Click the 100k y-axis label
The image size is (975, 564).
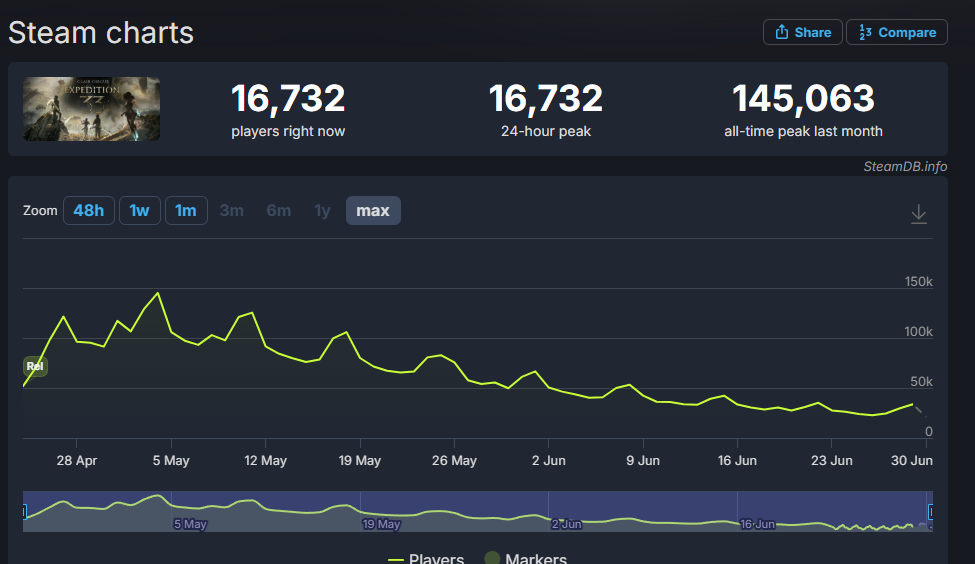tap(918, 332)
